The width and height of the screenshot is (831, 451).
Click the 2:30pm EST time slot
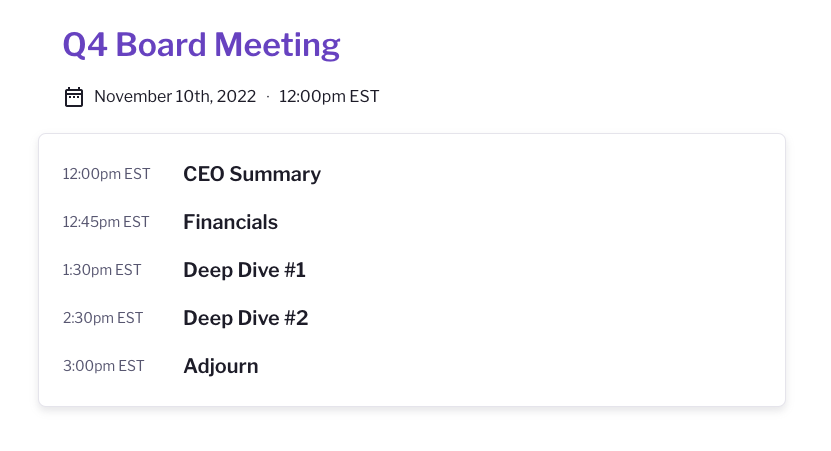click(x=103, y=318)
